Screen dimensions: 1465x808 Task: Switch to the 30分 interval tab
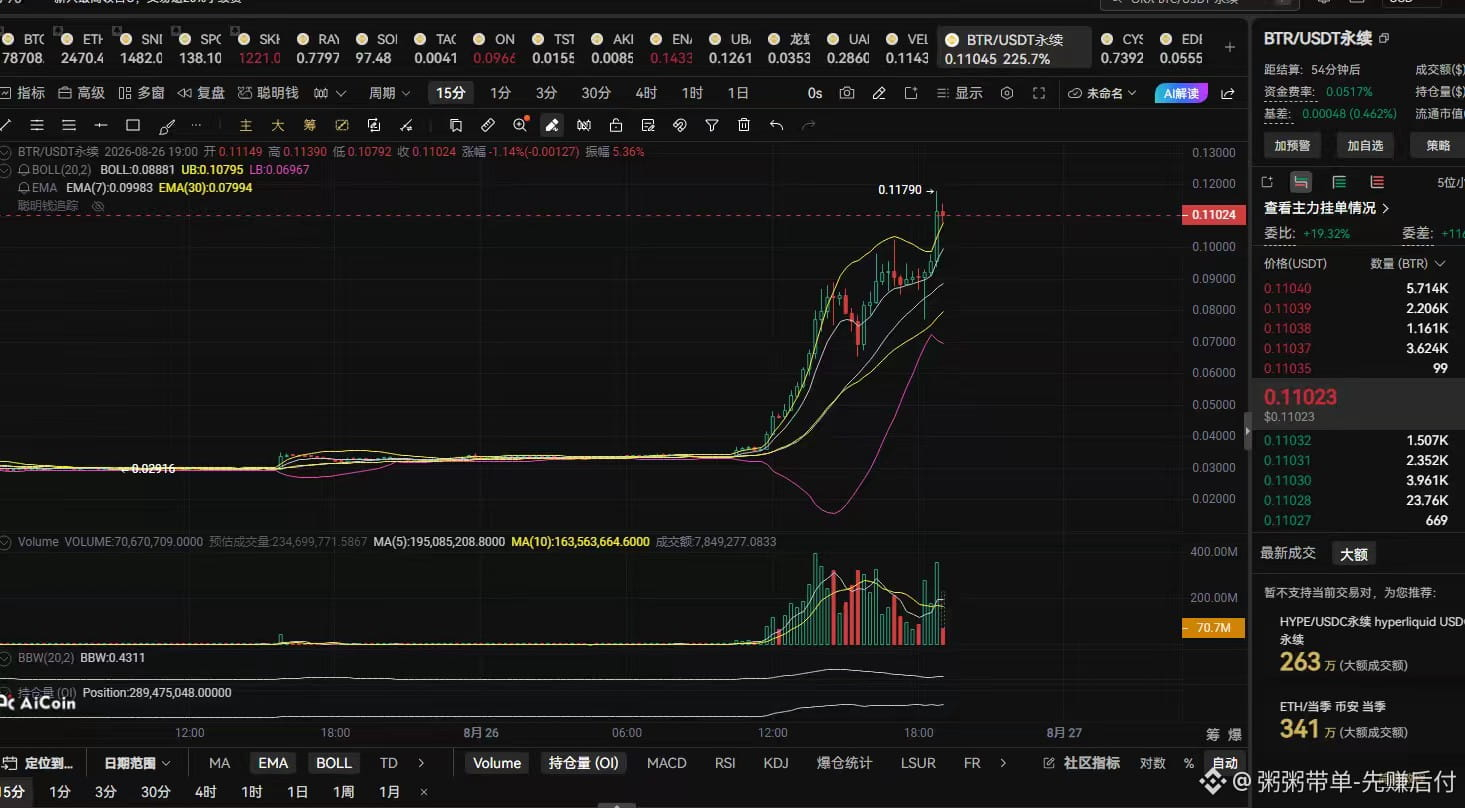(x=596, y=93)
